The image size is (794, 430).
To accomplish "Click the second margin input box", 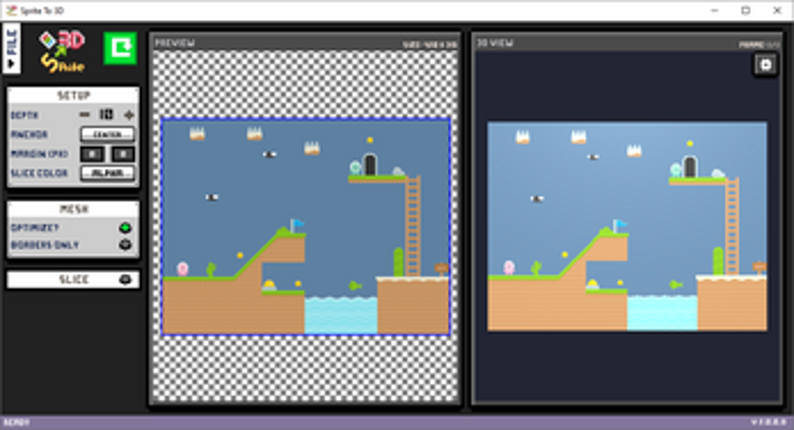I will pos(123,154).
